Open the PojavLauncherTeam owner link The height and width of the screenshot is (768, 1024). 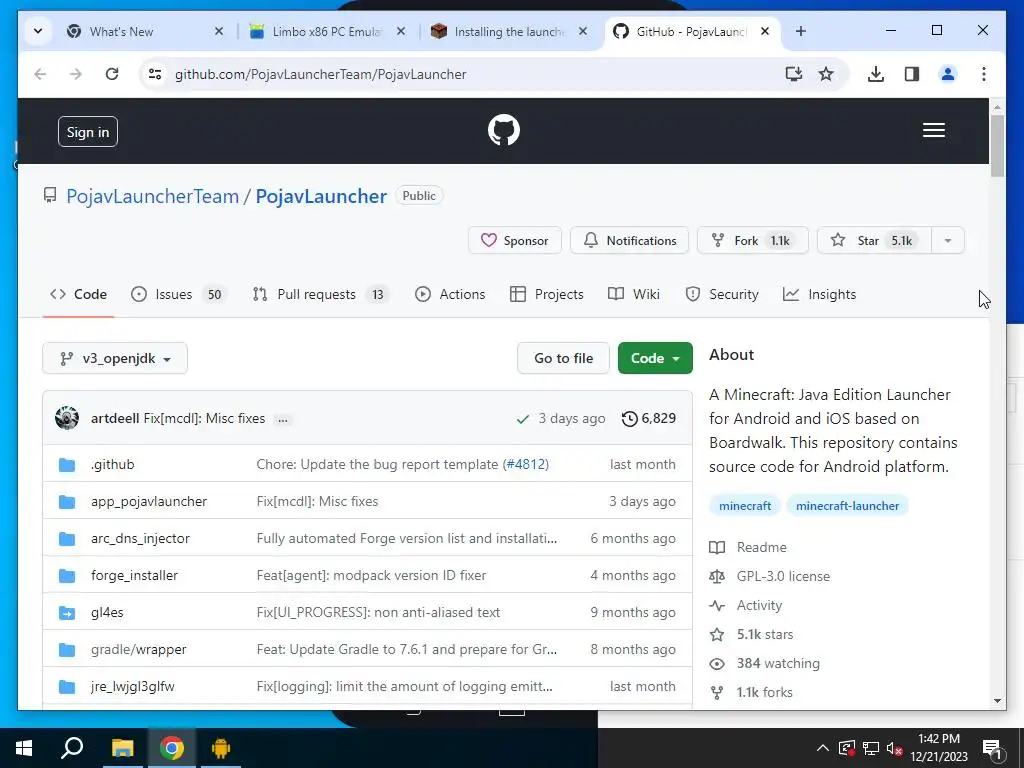click(x=153, y=196)
